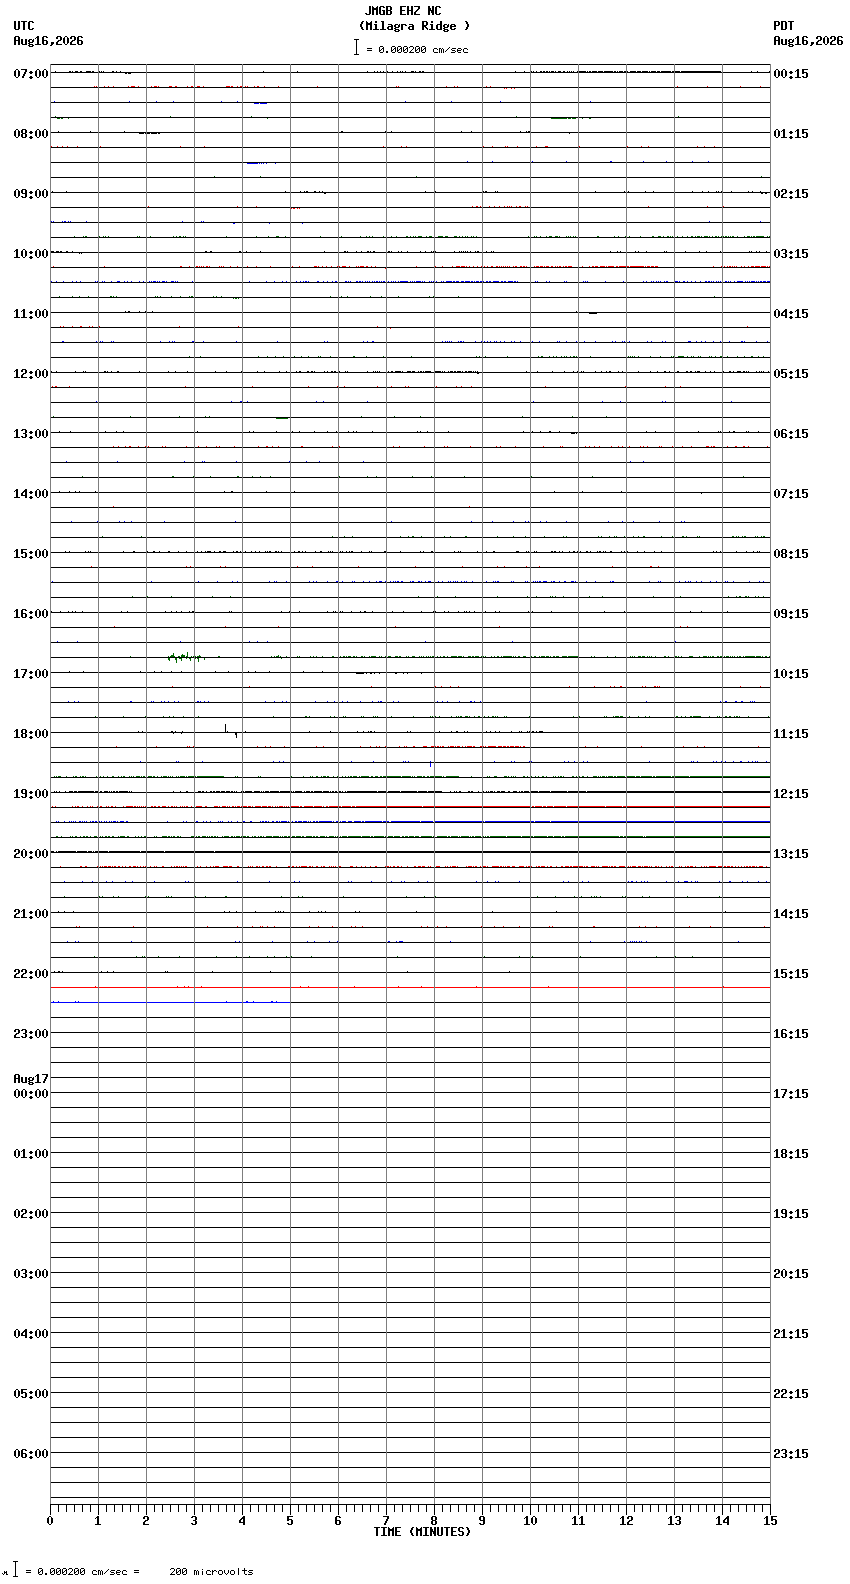
Task: Click the 10:15 PDT time label
Action: 791,674
